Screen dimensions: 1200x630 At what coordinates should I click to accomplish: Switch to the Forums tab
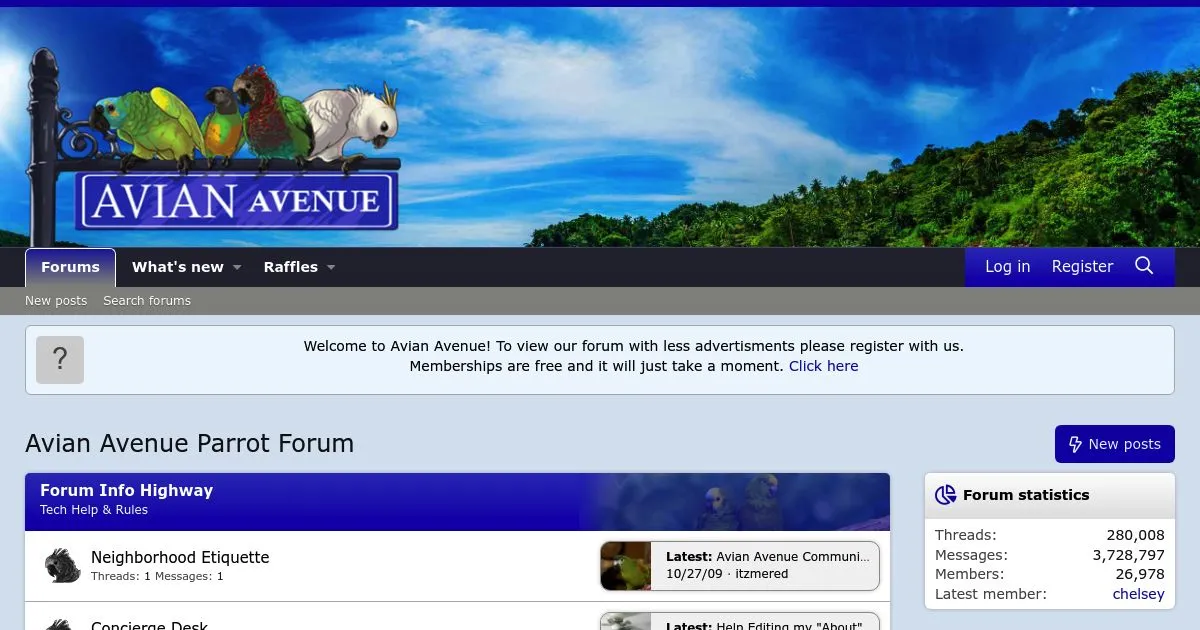click(x=70, y=267)
